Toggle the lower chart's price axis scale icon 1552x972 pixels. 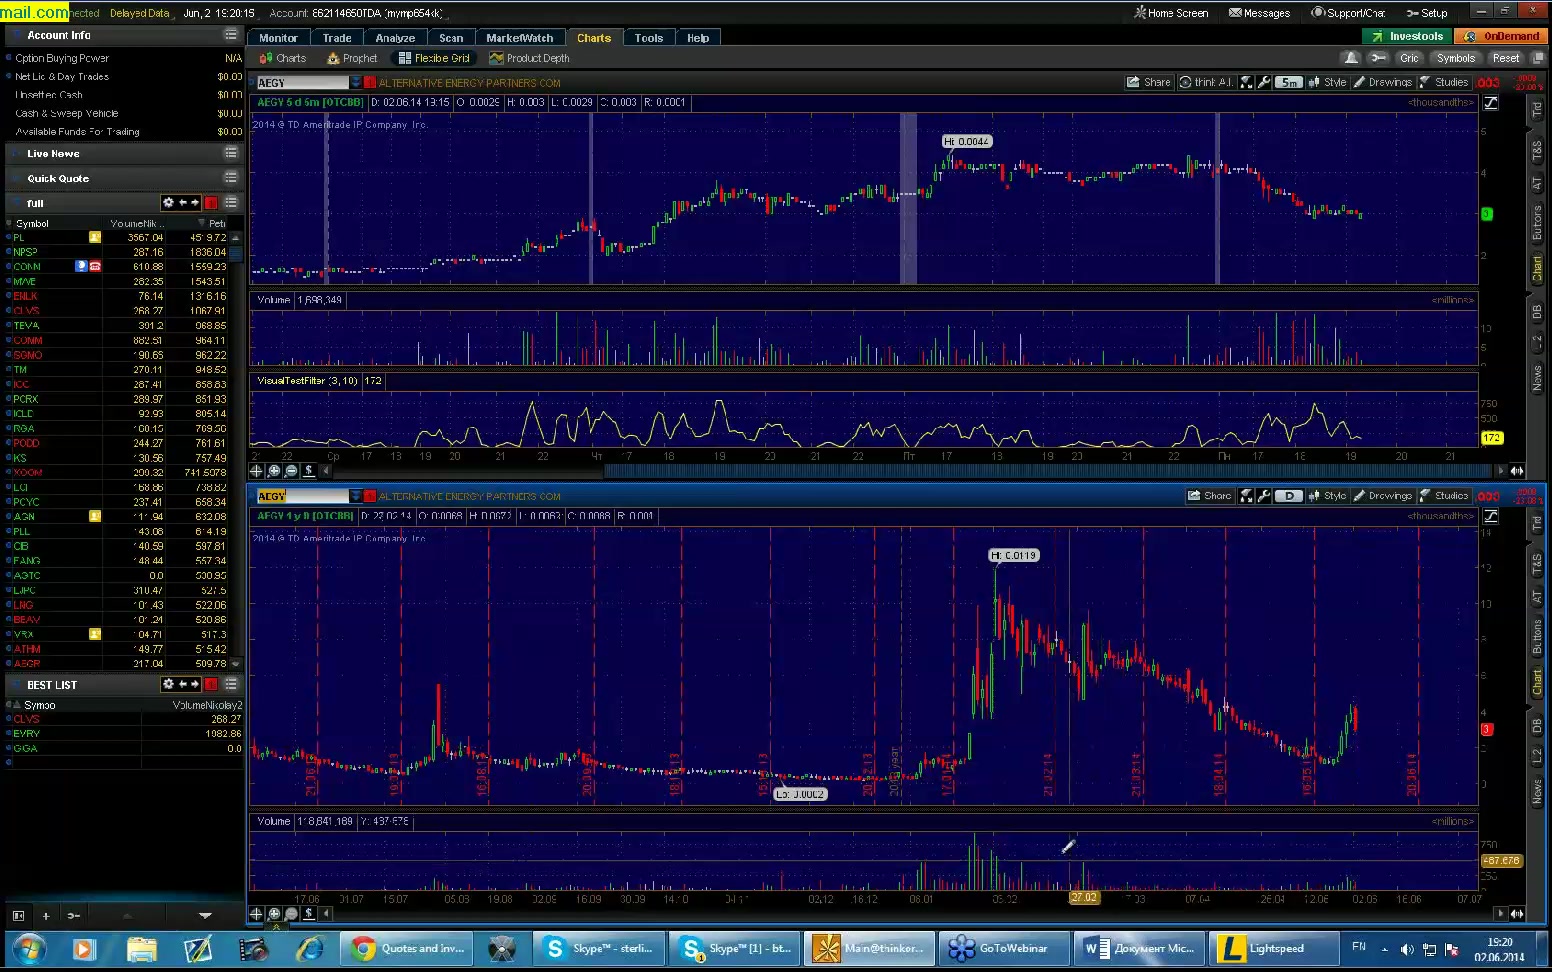point(1491,516)
